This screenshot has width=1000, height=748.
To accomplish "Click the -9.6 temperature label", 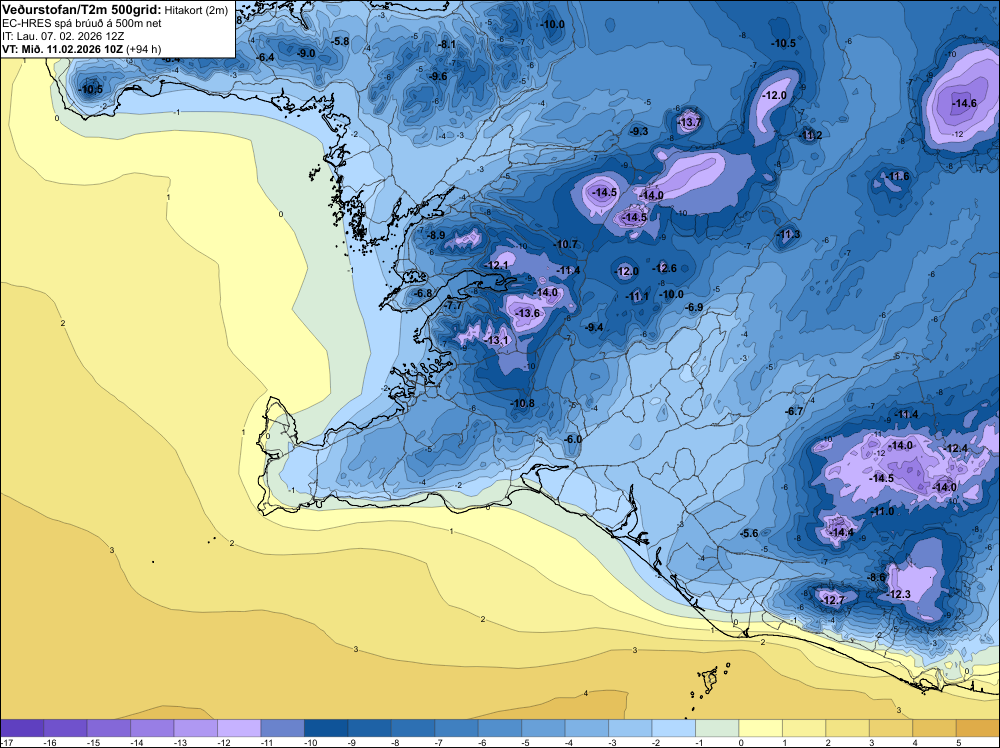I will pyautogui.click(x=438, y=76).
